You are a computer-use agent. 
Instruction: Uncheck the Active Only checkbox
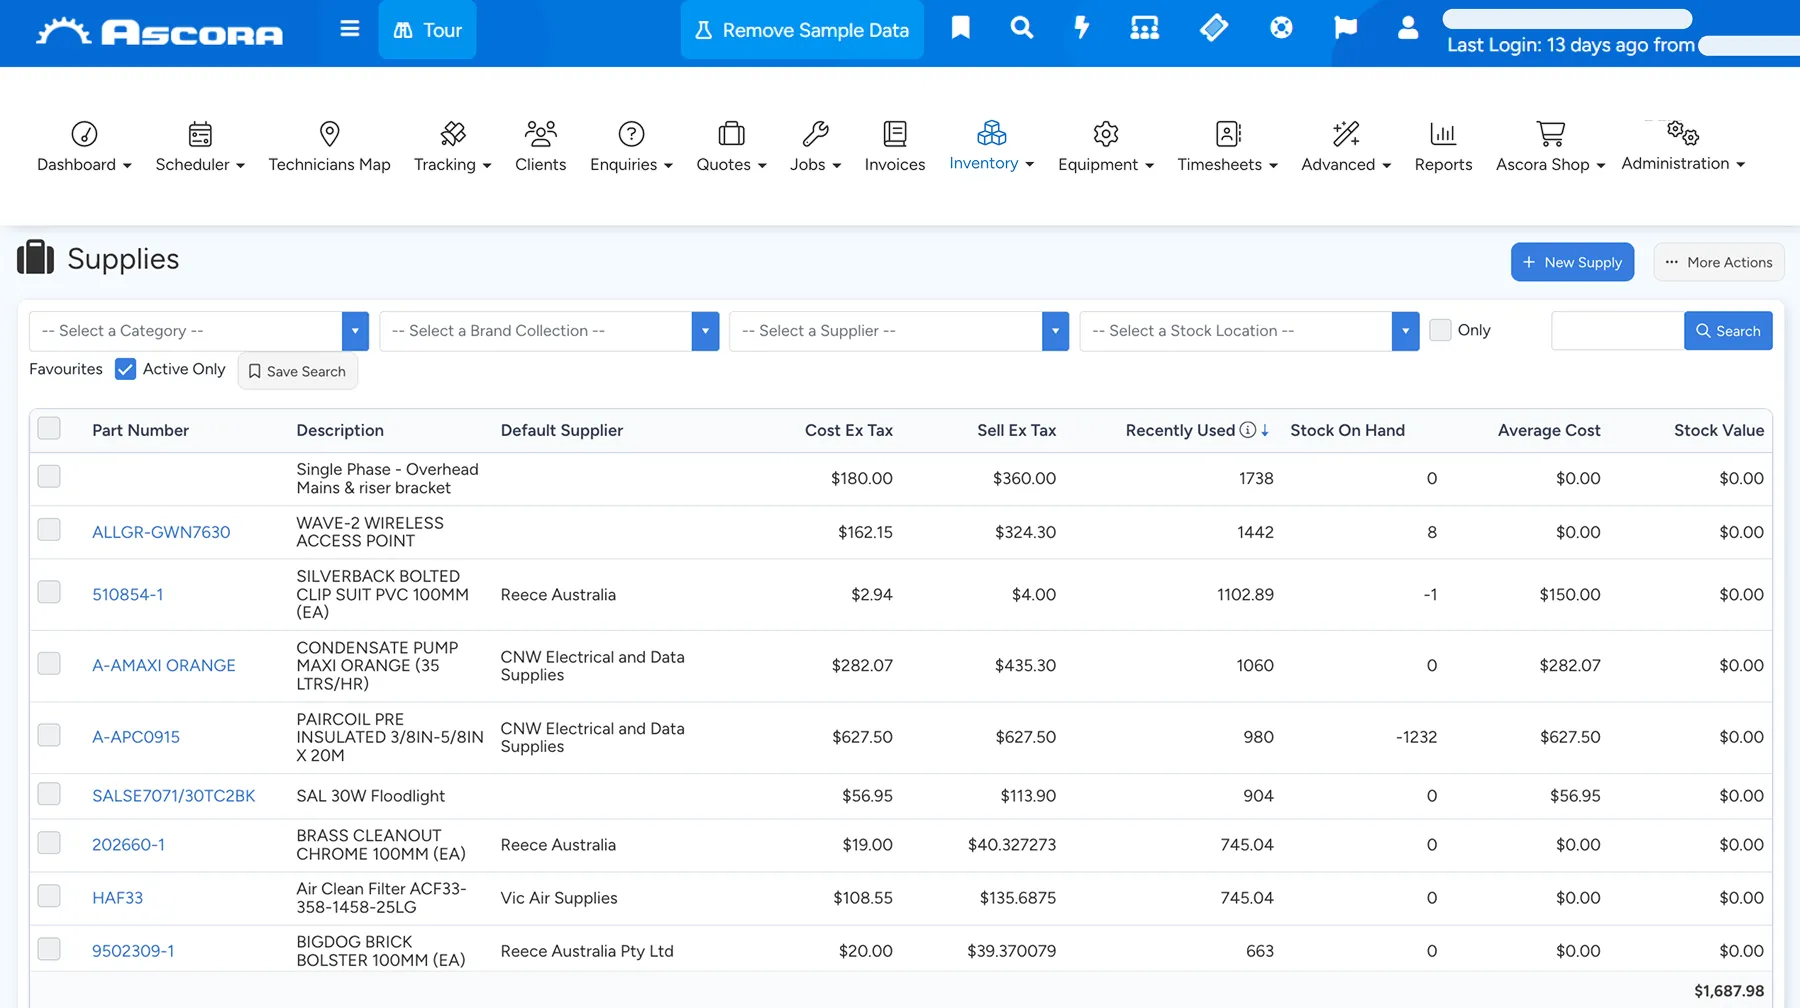pyautogui.click(x=125, y=369)
